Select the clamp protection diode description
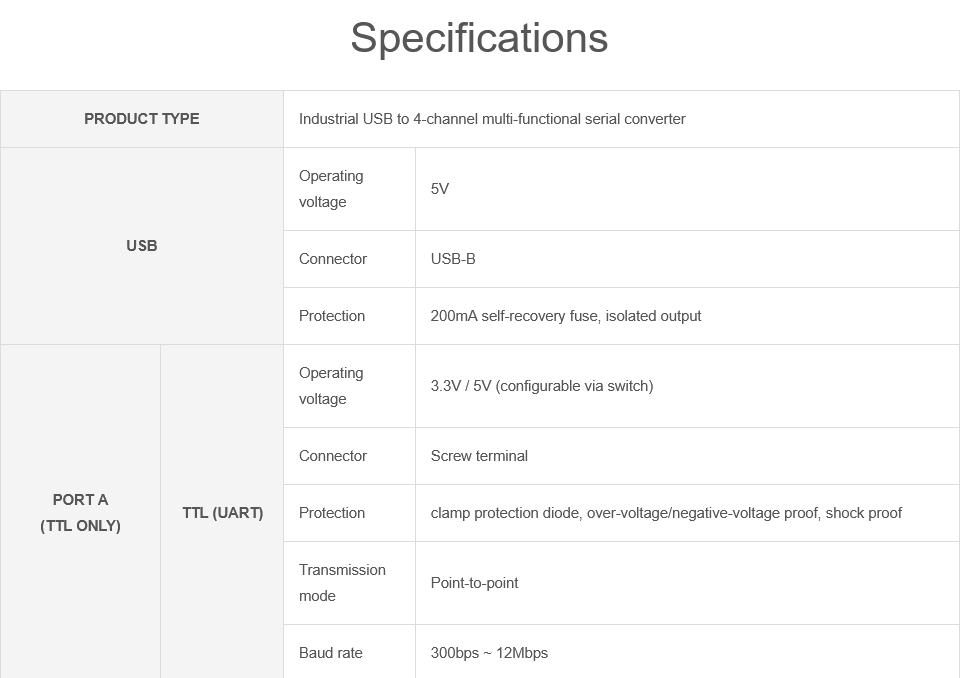 pyautogui.click(x=666, y=513)
